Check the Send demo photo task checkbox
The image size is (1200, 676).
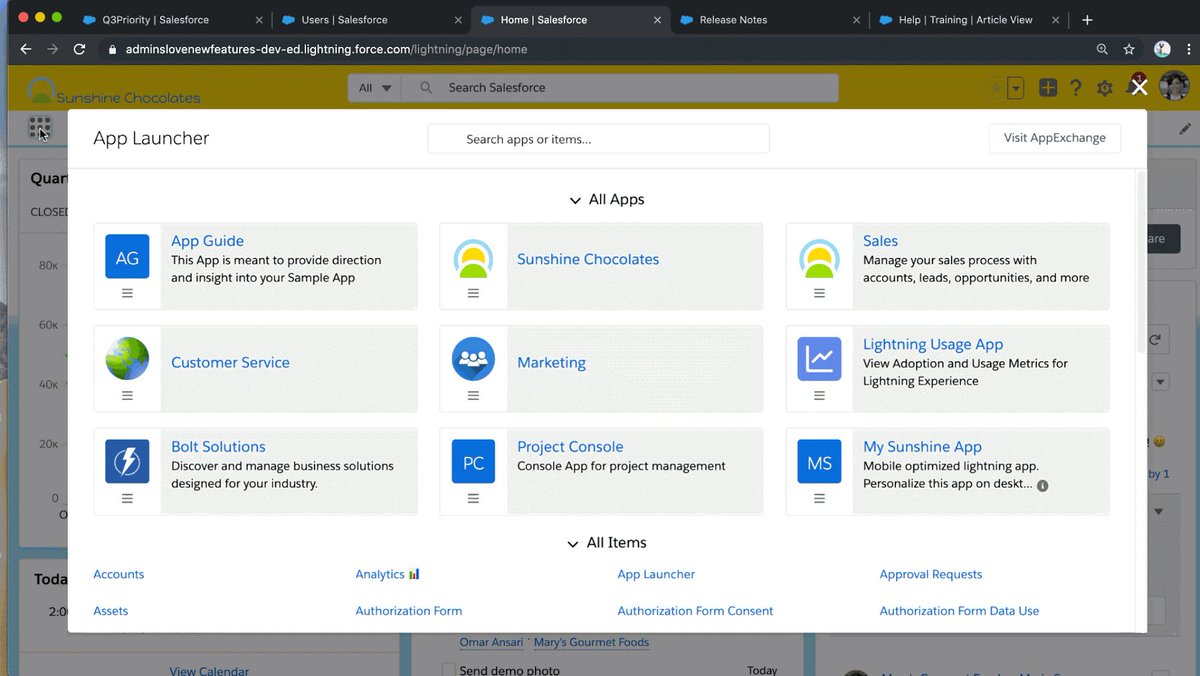(448, 670)
